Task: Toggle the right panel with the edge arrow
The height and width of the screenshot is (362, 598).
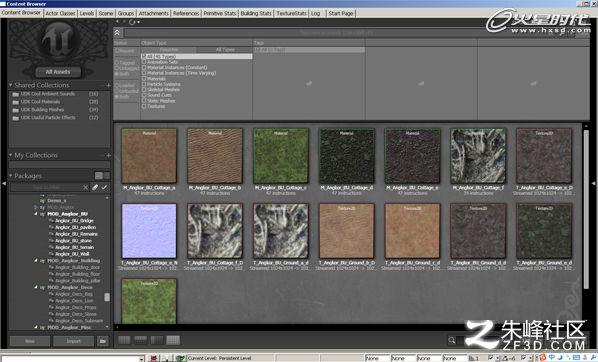Action: click(x=594, y=183)
